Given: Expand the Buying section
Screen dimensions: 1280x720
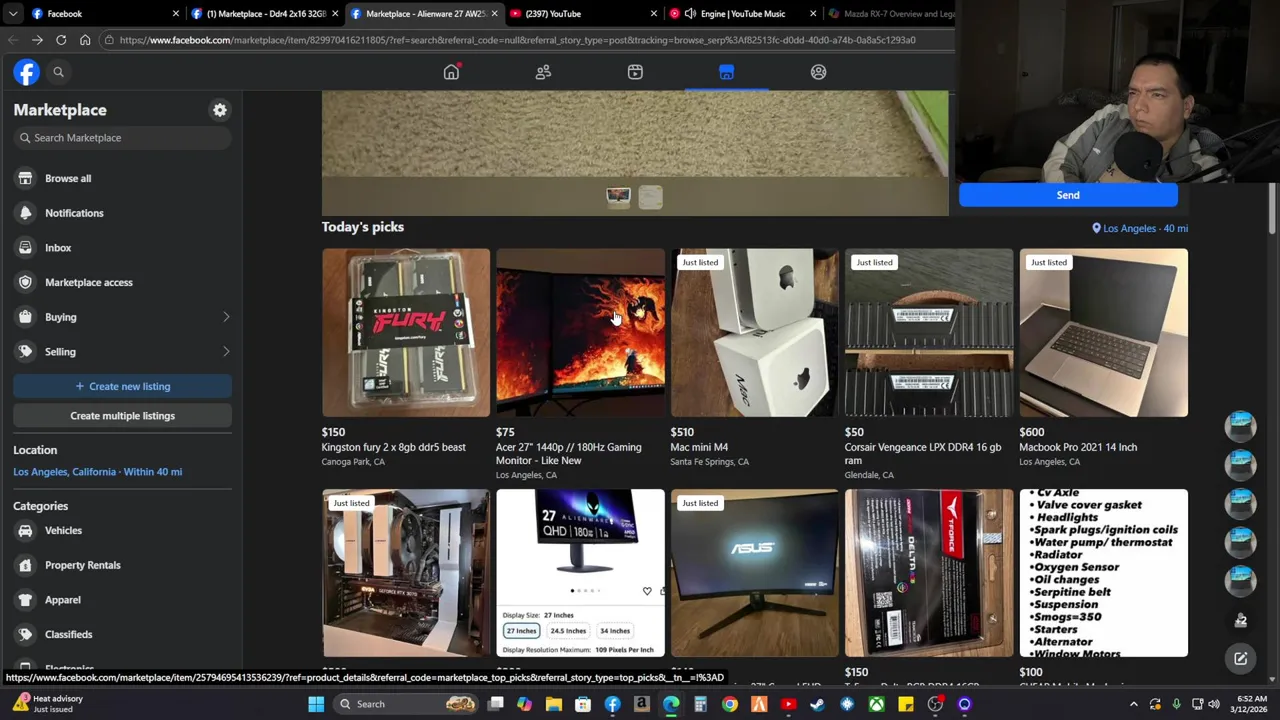Looking at the screenshot, I should click(122, 317).
